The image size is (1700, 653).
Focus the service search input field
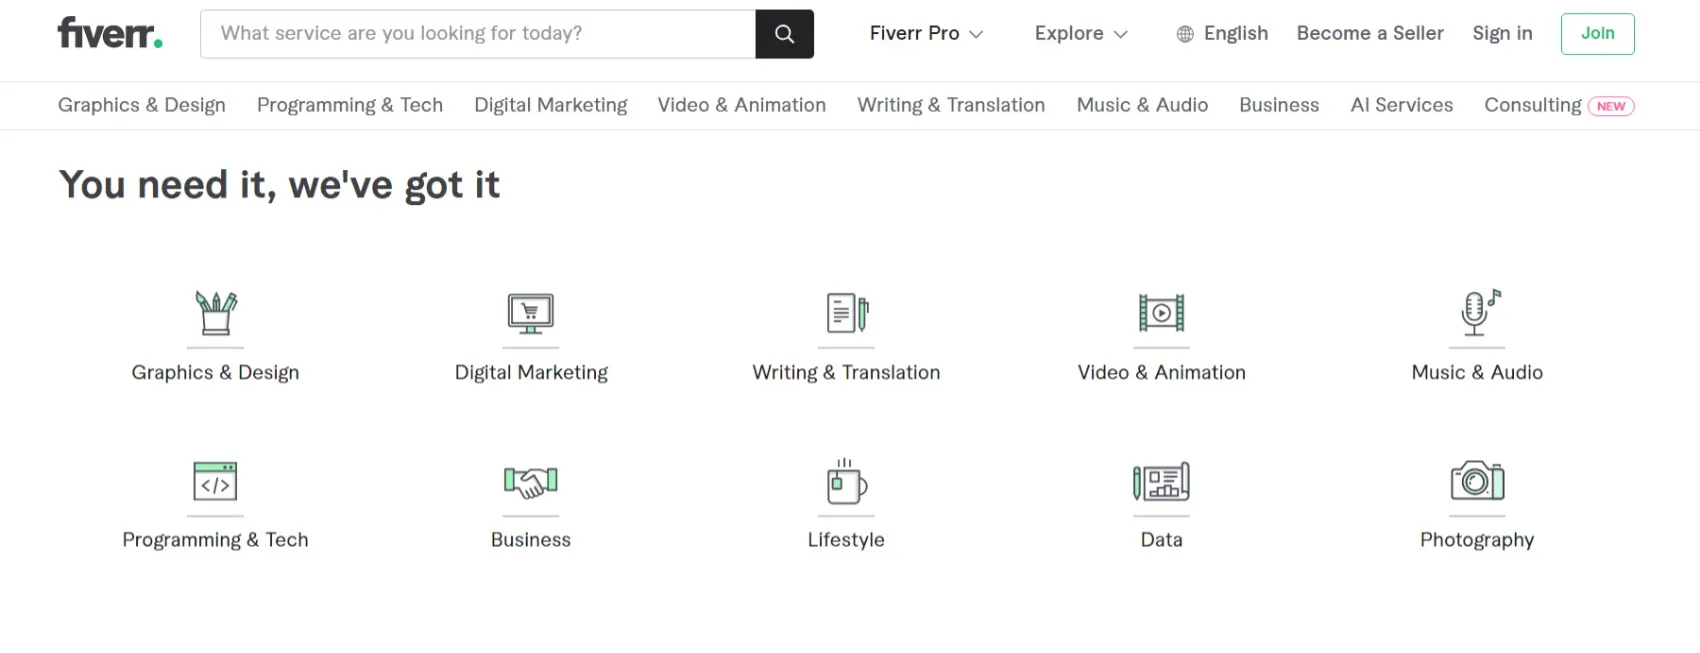pyautogui.click(x=478, y=34)
